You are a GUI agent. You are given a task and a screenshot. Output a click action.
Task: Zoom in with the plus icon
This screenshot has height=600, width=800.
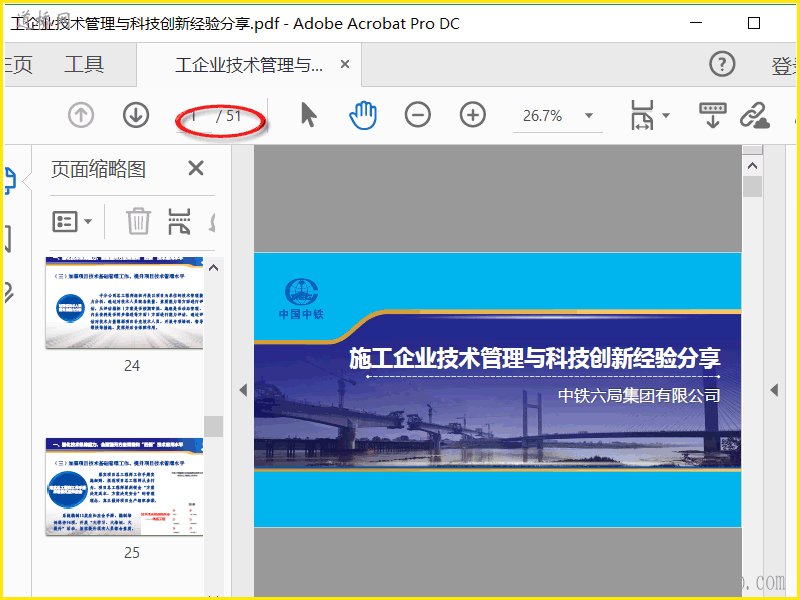click(x=472, y=115)
